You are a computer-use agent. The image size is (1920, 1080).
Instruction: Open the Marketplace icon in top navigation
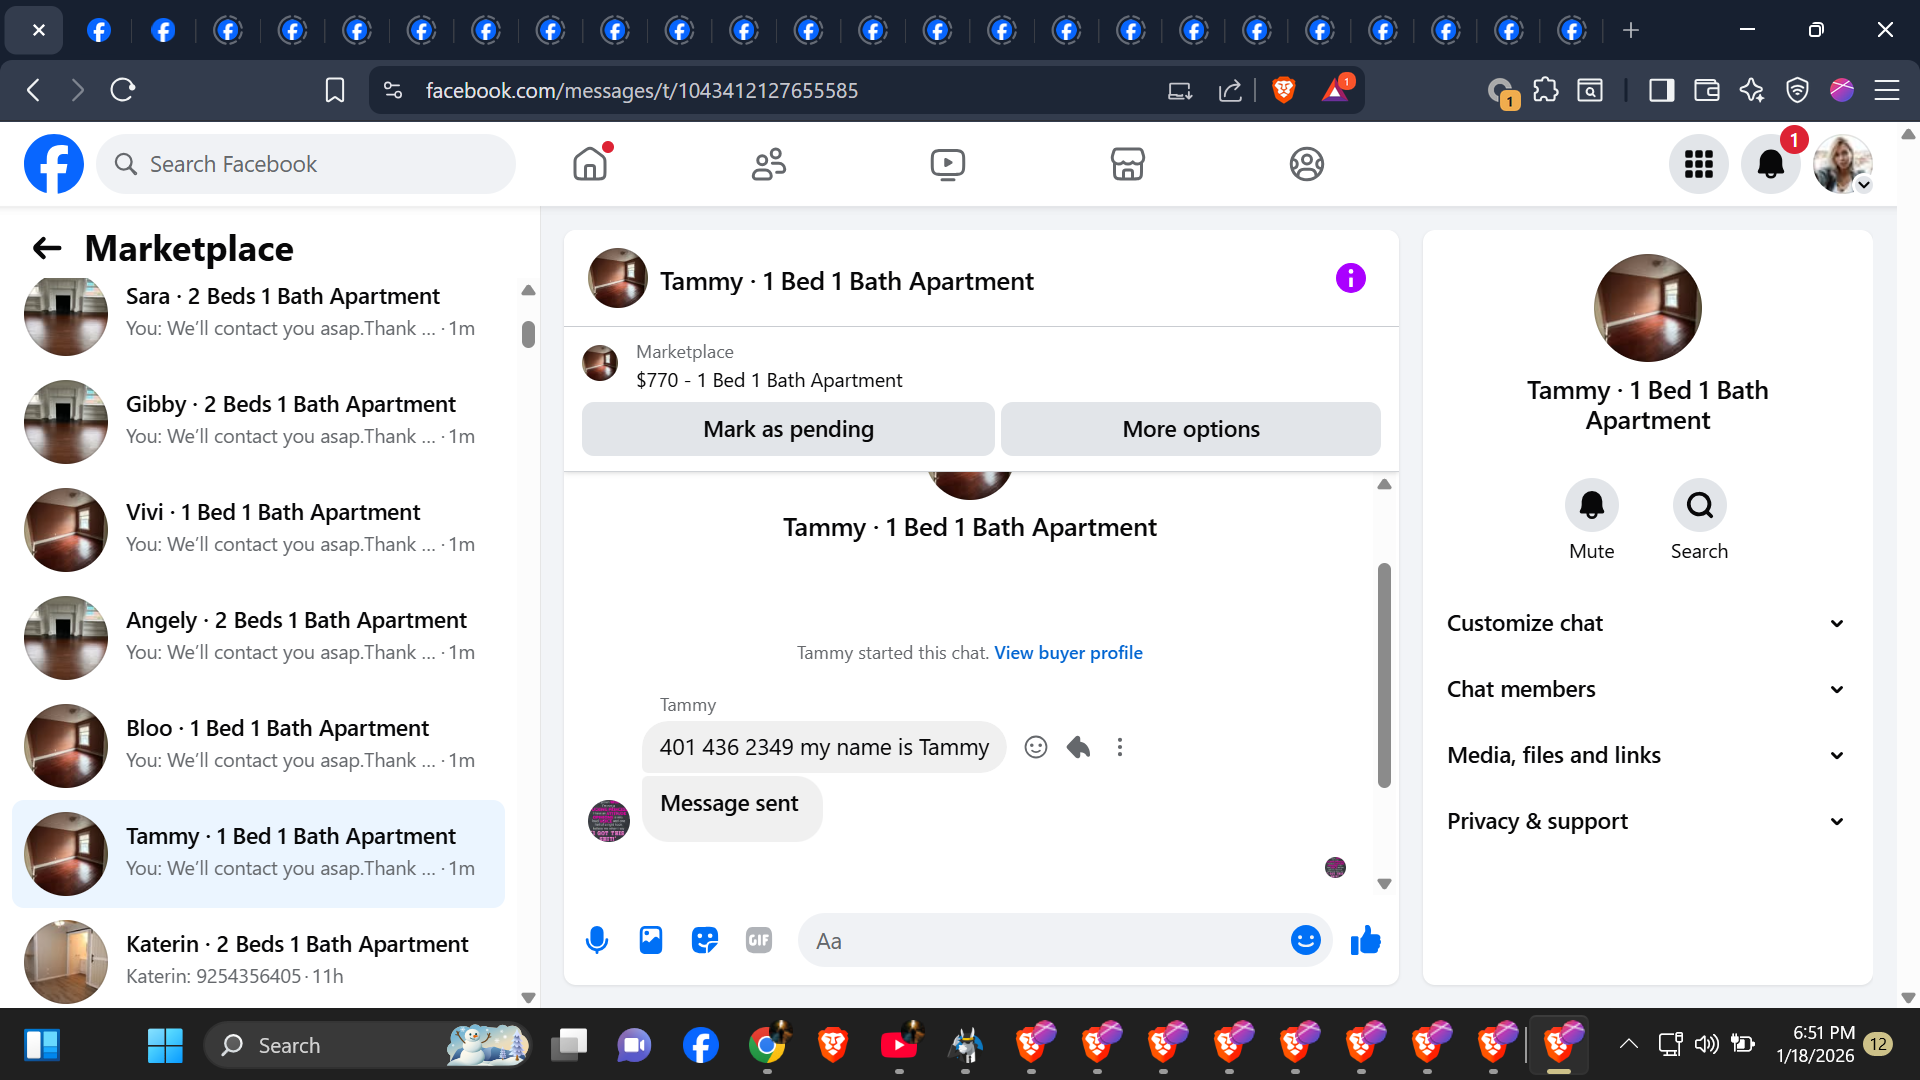(x=1127, y=164)
